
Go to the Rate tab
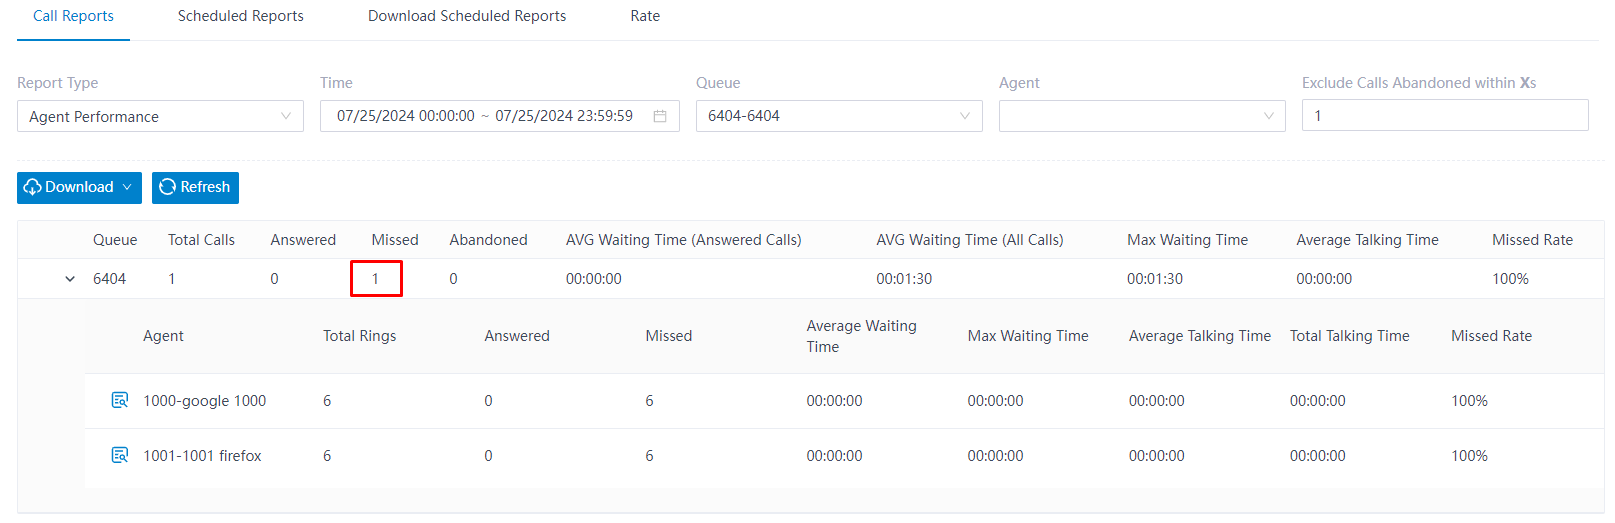coord(645,16)
